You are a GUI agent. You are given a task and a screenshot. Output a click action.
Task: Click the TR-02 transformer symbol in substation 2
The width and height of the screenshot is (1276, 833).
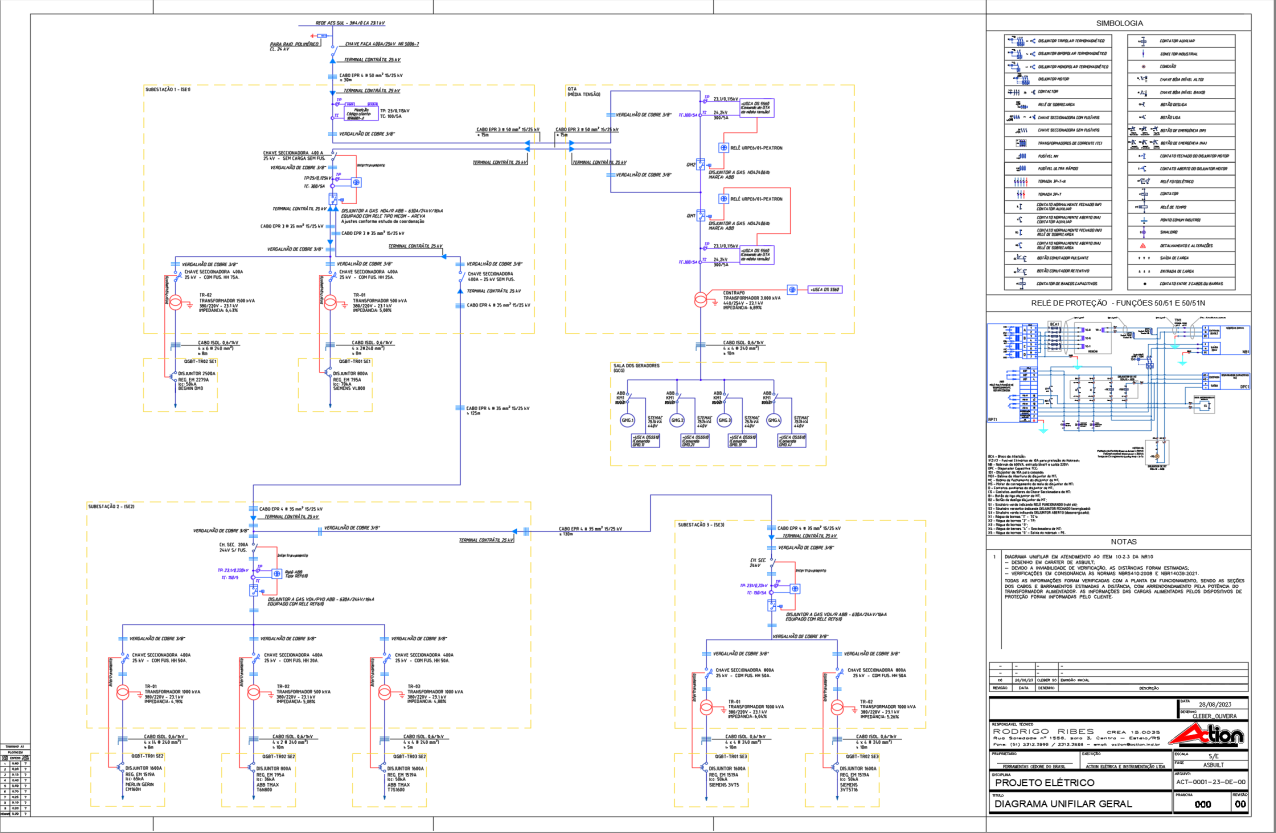click(254, 693)
